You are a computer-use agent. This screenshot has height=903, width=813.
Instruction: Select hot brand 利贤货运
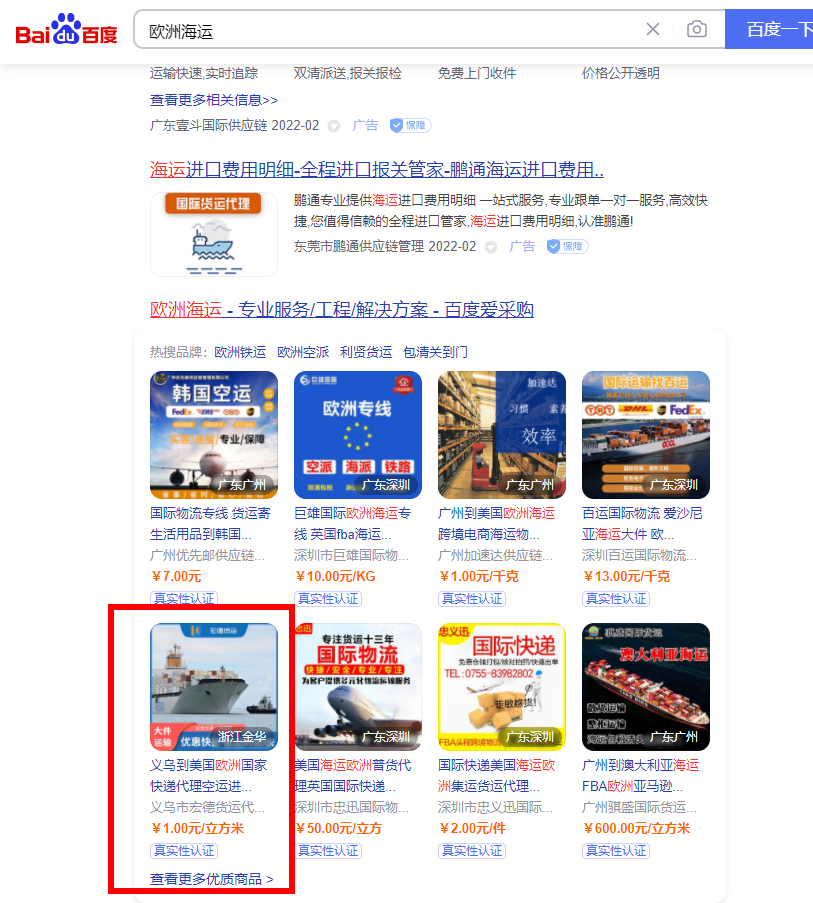[366, 352]
